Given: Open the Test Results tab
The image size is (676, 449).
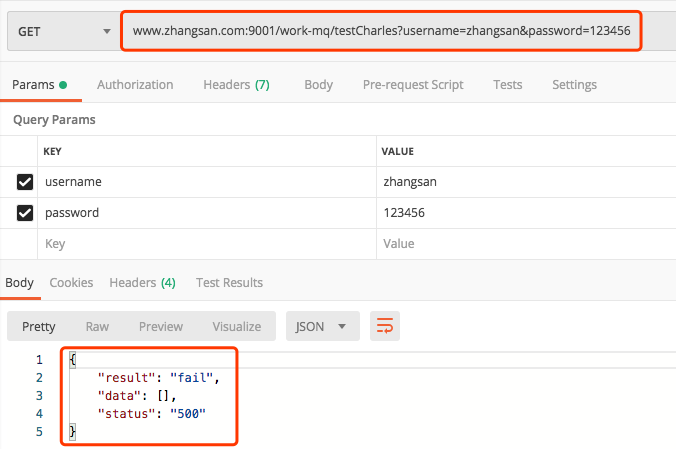Looking at the screenshot, I should [x=229, y=283].
